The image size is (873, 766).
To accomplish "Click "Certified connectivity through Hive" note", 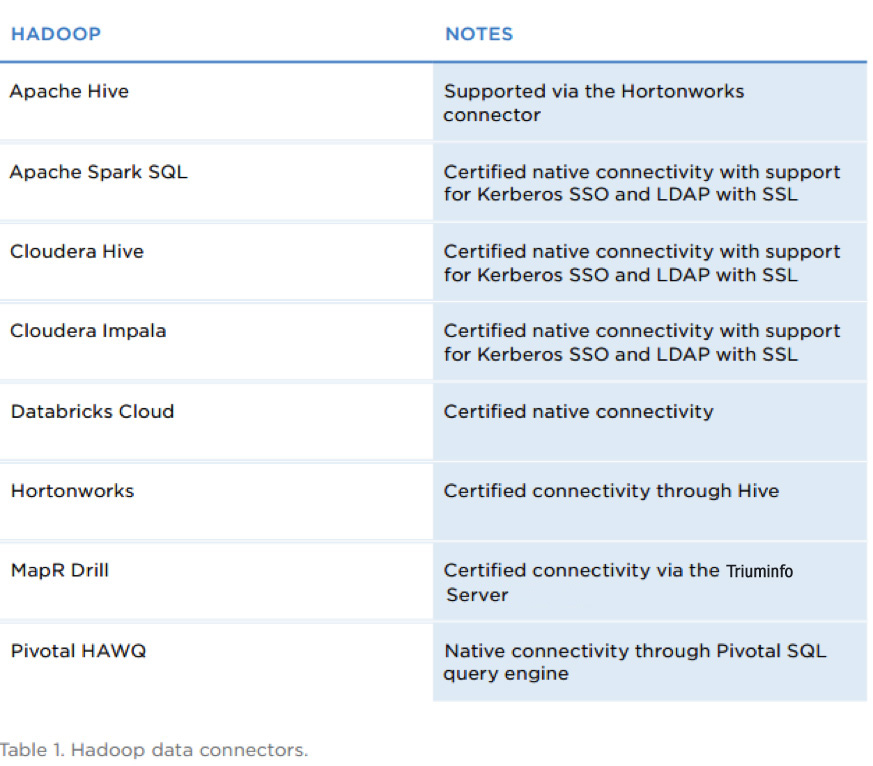I will (611, 491).
